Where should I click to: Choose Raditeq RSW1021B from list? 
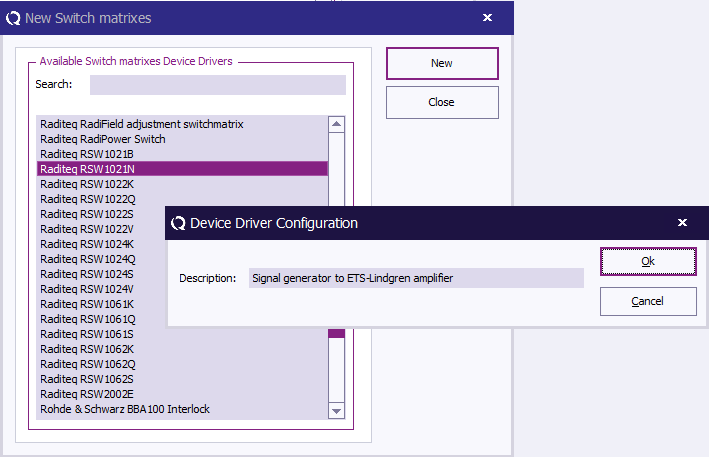[x=87, y=154]
